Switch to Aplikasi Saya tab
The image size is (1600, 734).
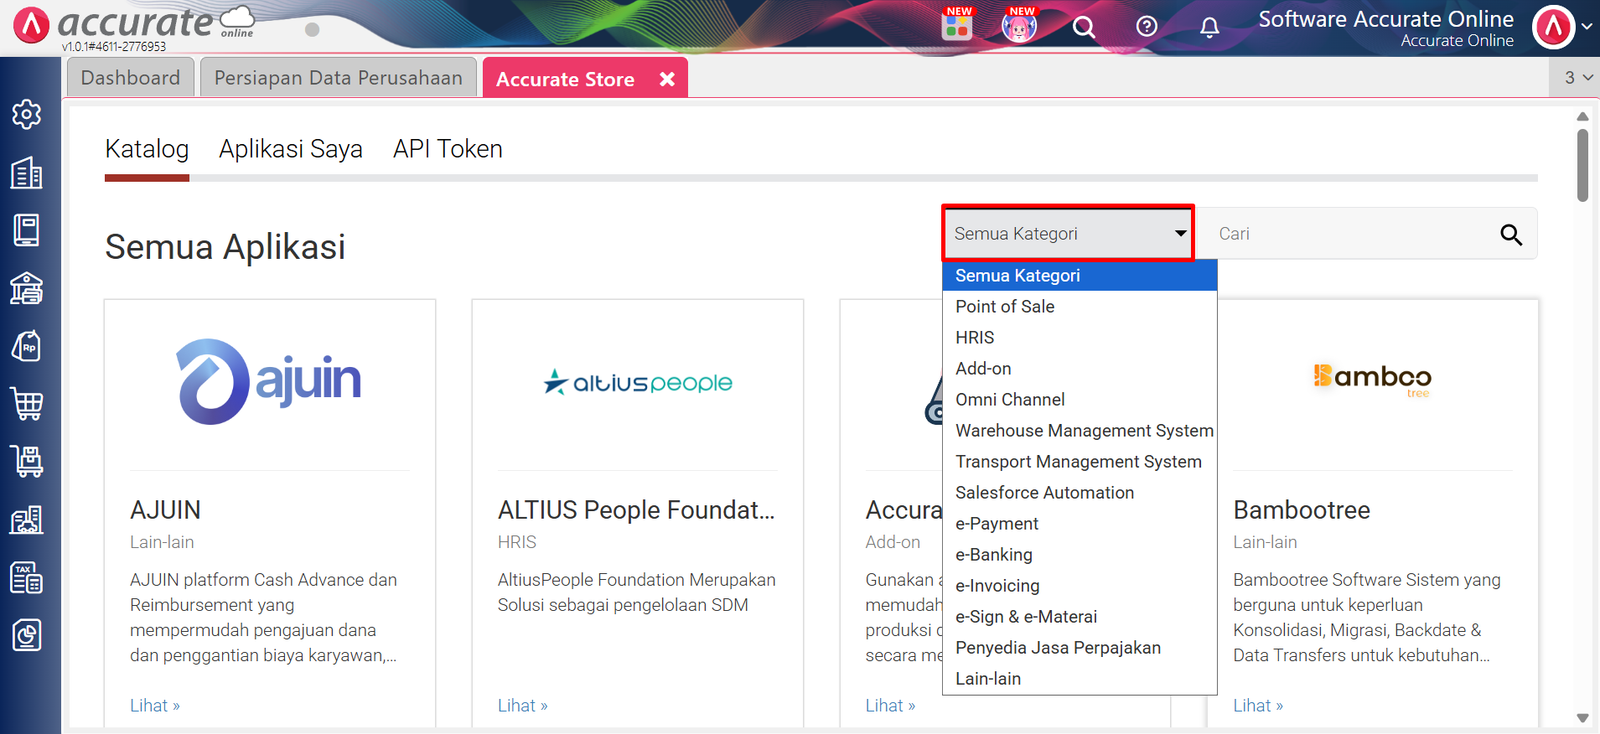coord(291,149)
